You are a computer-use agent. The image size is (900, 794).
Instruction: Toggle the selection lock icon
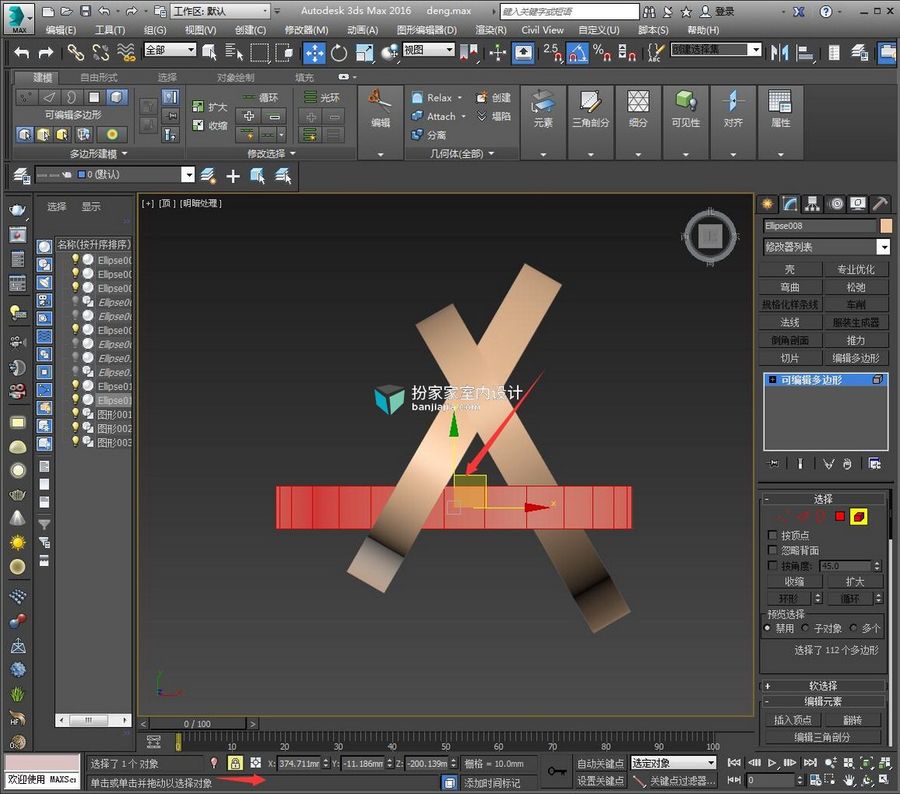click(x=235, y=762)
